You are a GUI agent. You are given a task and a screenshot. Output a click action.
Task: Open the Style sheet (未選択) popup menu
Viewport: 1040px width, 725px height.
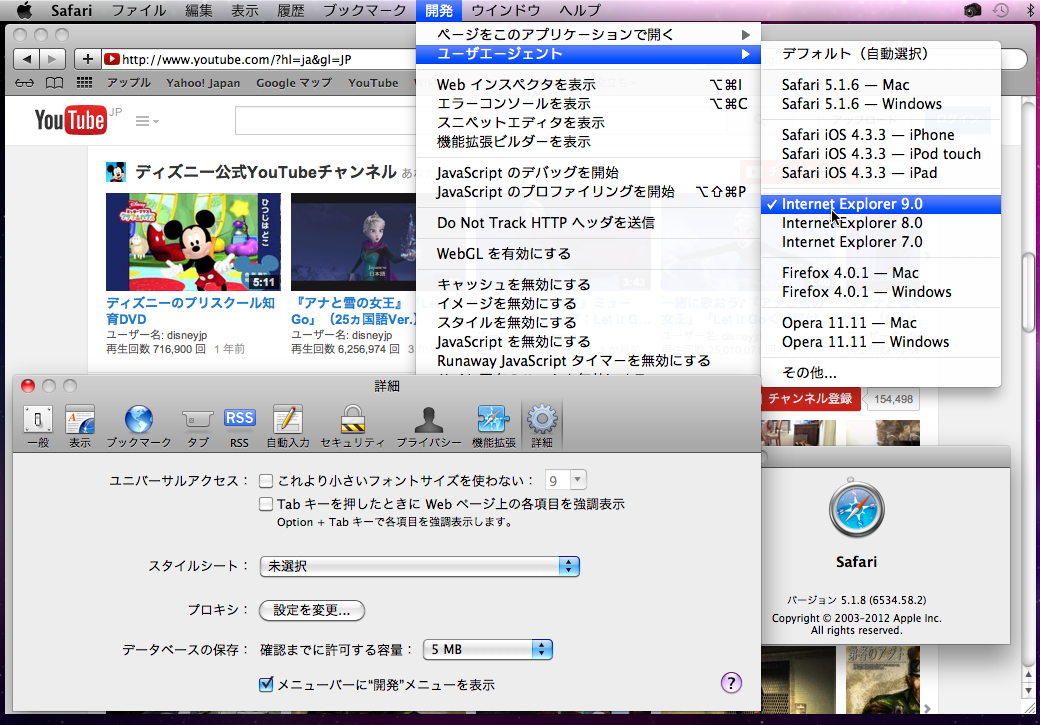(420, 566)
